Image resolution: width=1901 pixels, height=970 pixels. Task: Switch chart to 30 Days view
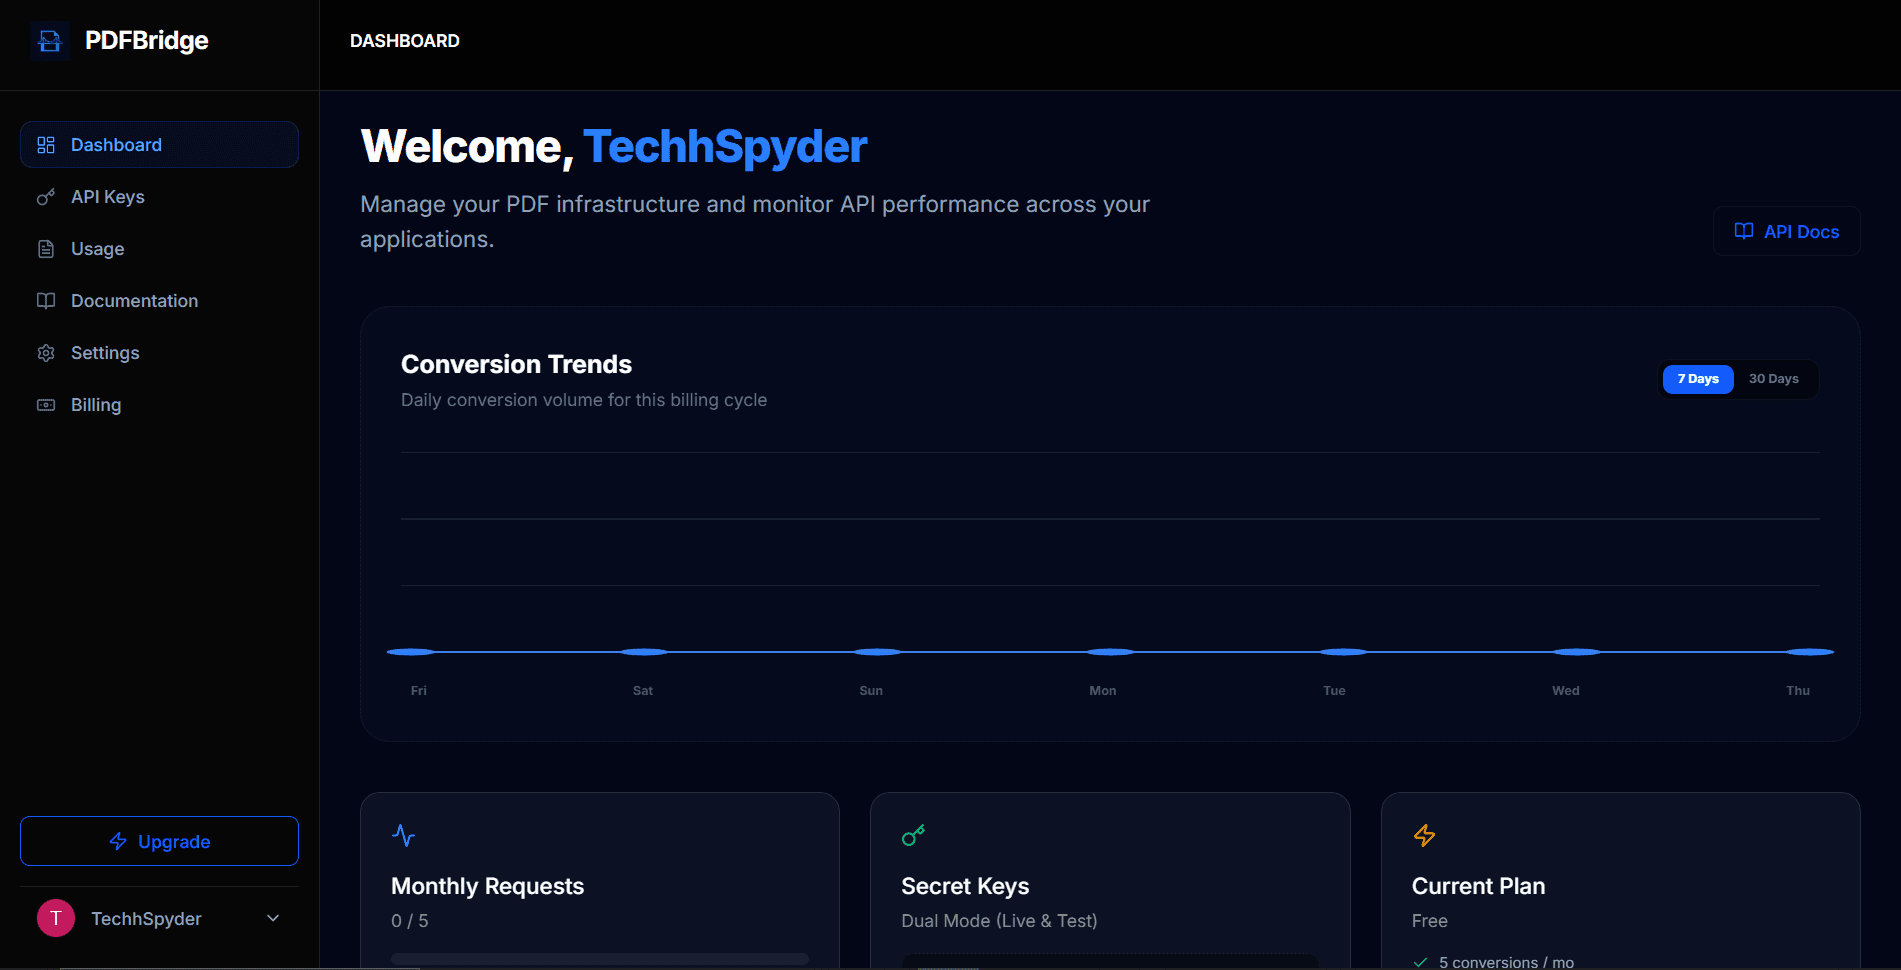click(1773, 378)
